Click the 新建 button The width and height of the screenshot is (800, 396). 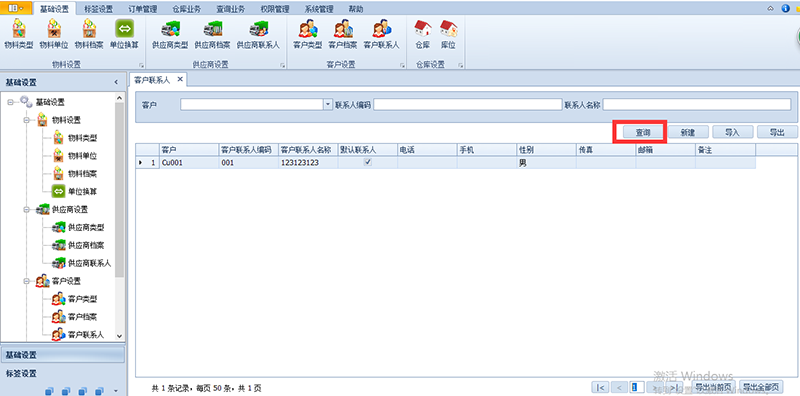pos(688,132)
